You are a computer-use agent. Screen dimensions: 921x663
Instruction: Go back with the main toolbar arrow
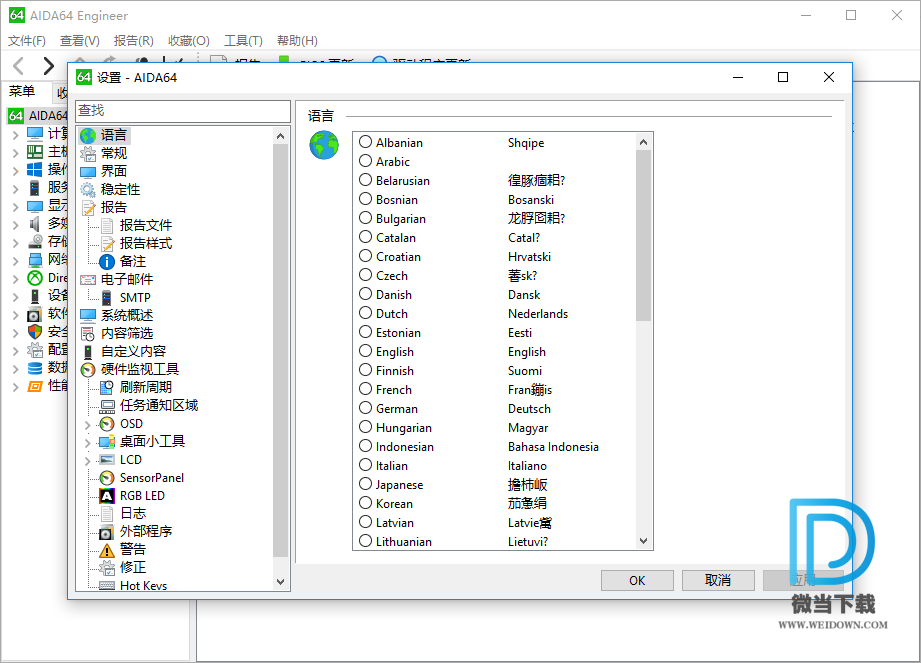(x=19, y=66)
